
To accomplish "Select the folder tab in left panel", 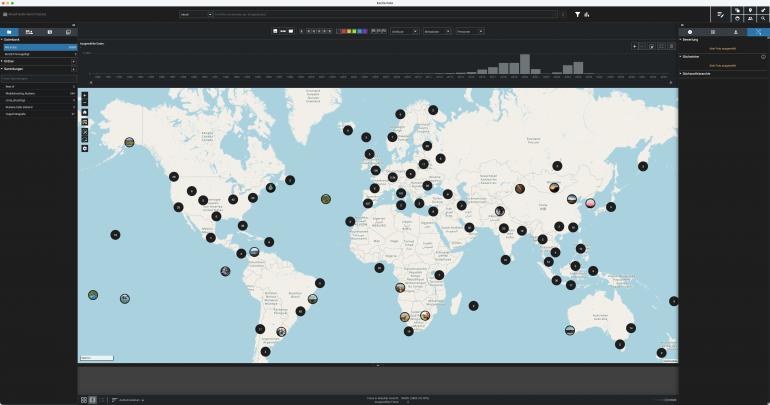I will click(x=9, y=32).
